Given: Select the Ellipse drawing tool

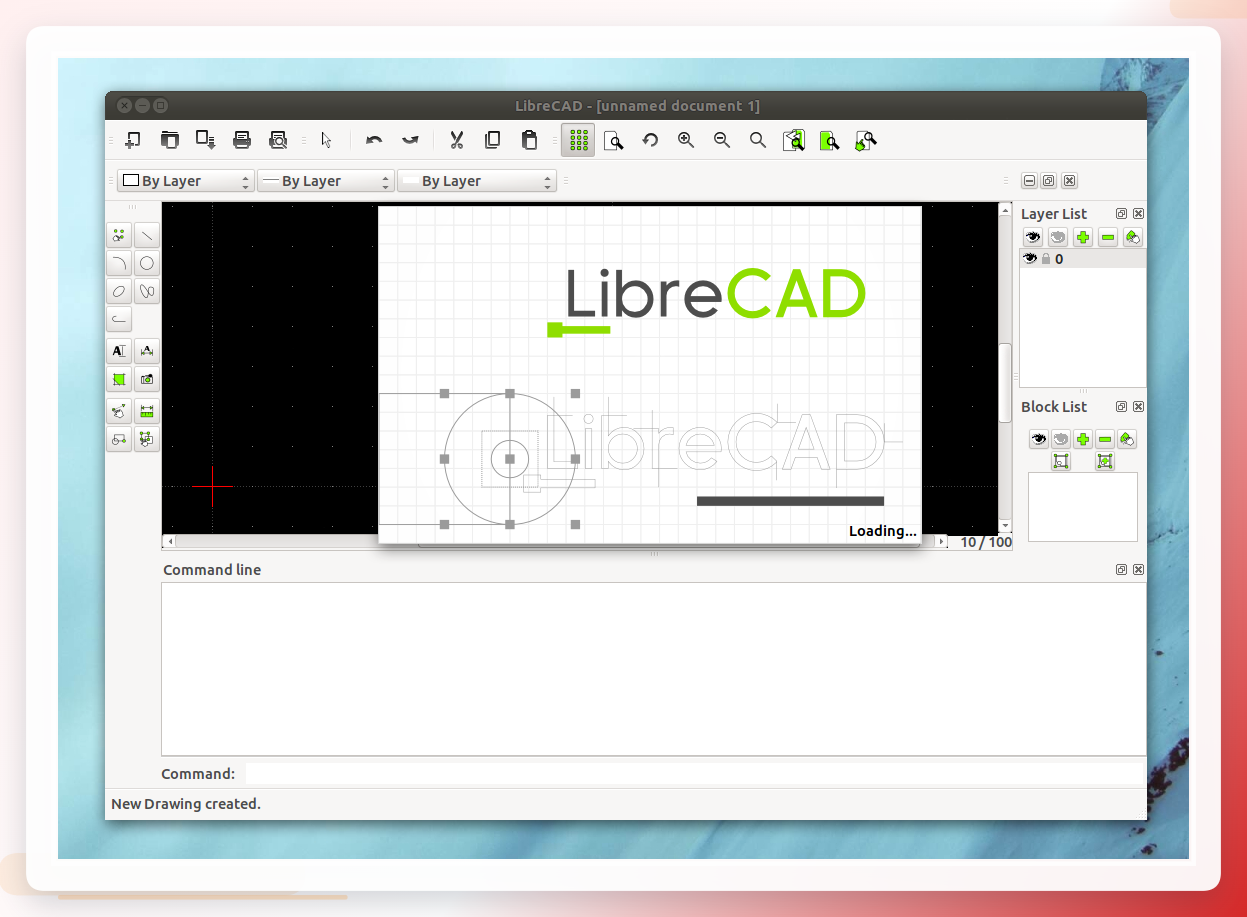Looking at the screenshot, I should click(119, 292).
